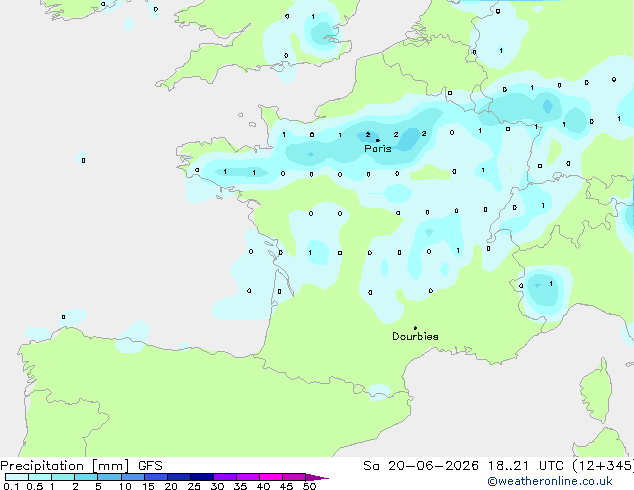634x490 pixels.
Task: Pick the 20 to 25 mm legend color
Action: 179,477
